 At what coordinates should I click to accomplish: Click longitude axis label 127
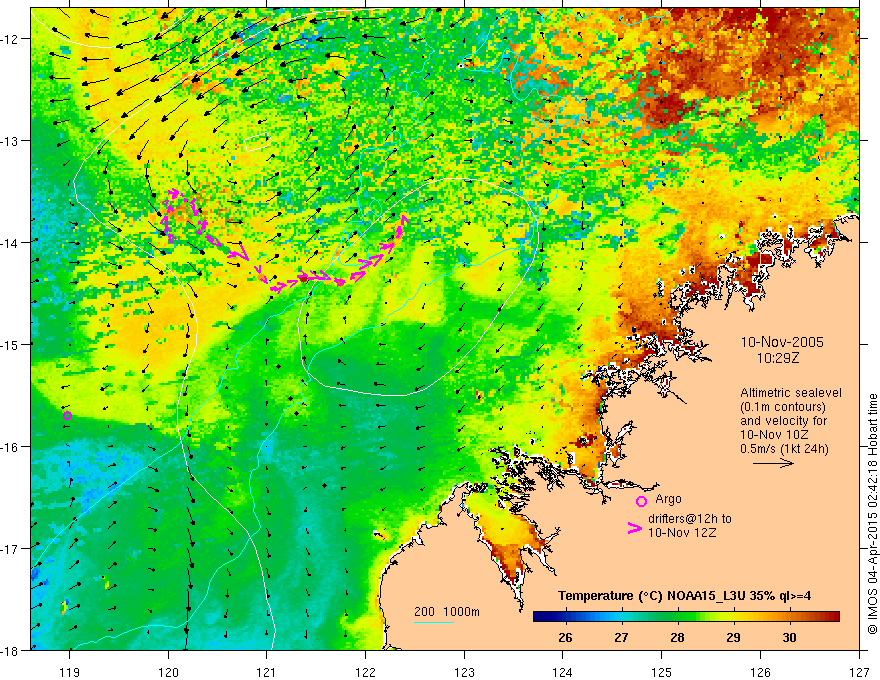pyautogui.click(x=859, y=672)
